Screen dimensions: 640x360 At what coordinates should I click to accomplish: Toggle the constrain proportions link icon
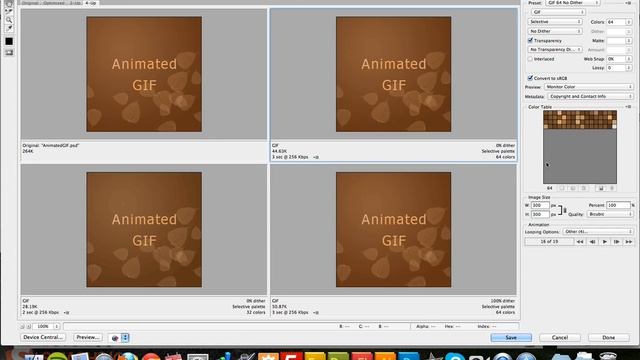(565, 210)
